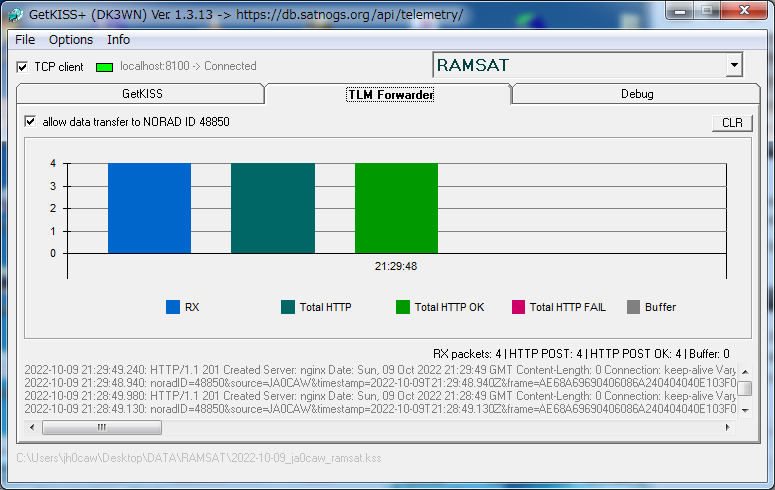Viewport: 775px width, 490px height.
Task: Click the green Total HTTP OK bar
Action: point(396,208)
